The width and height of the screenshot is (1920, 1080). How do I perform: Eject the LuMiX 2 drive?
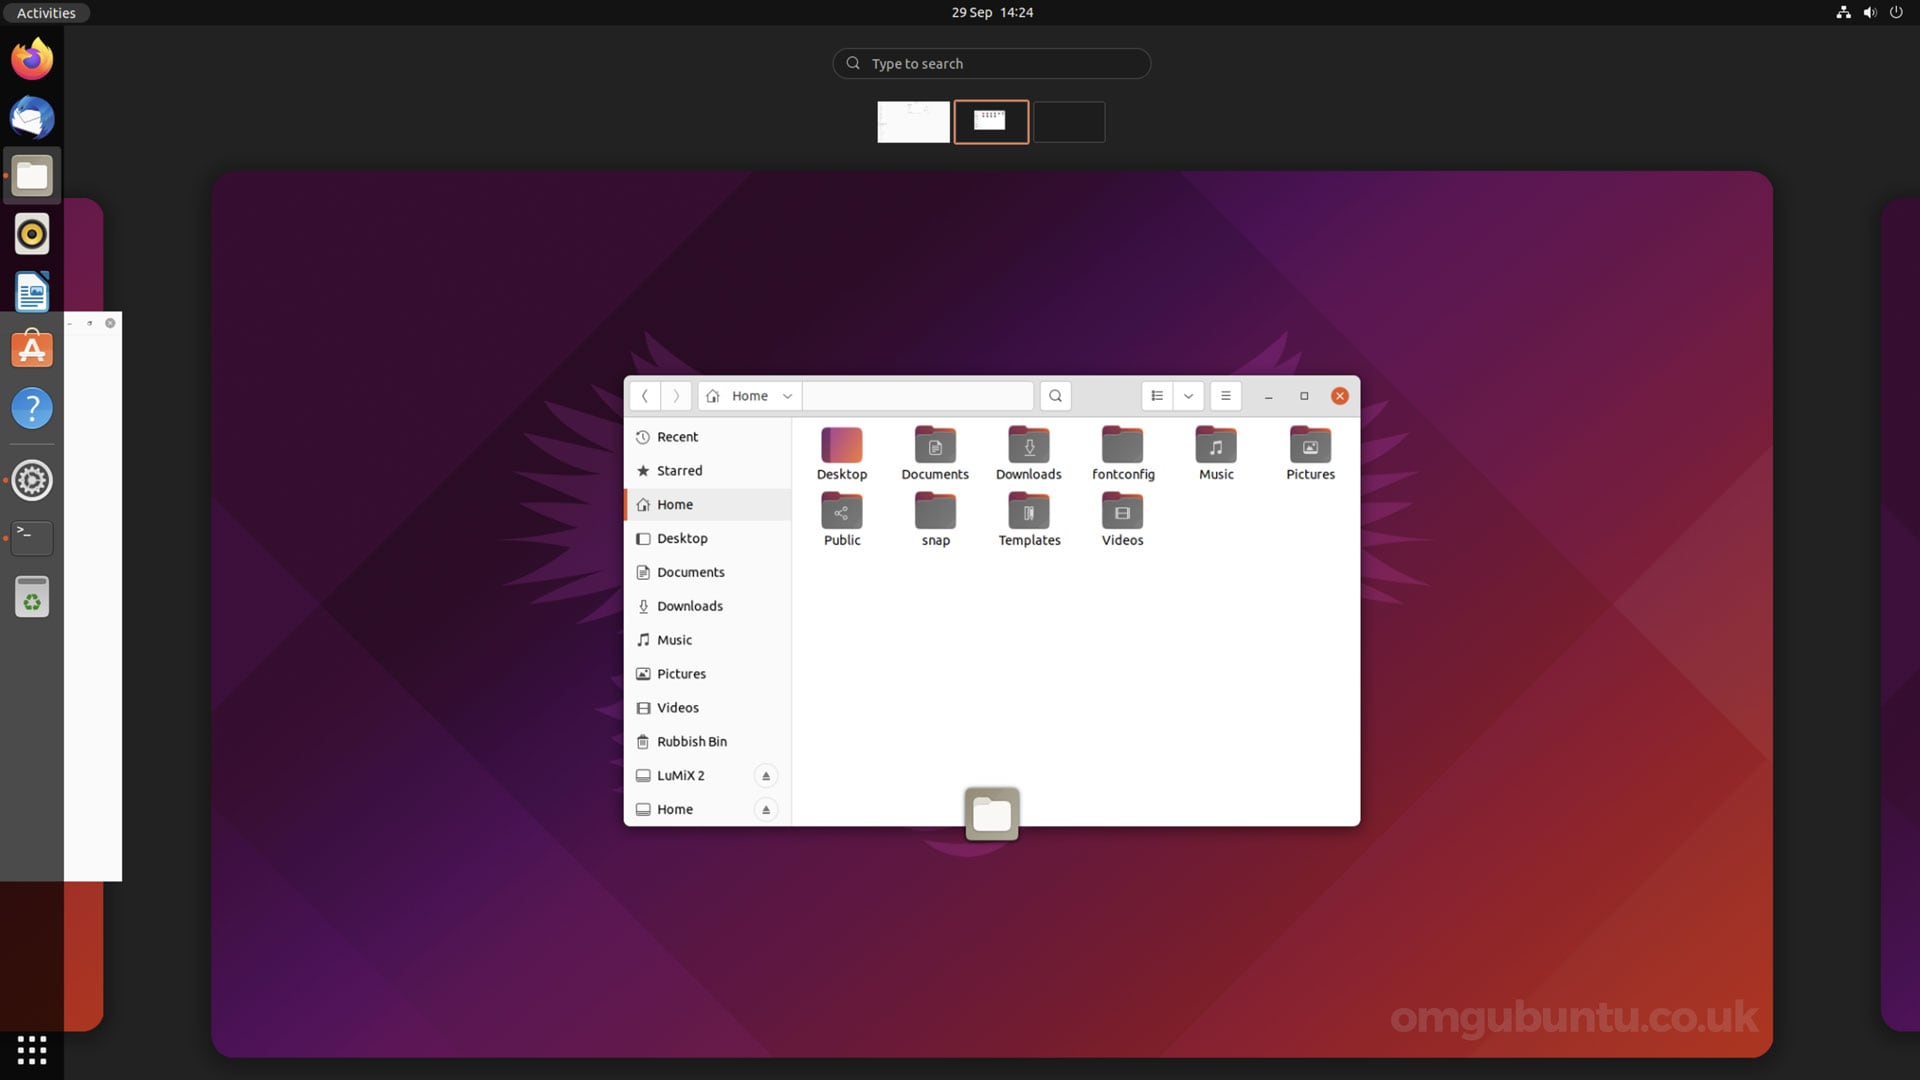(x=765, y=775)
